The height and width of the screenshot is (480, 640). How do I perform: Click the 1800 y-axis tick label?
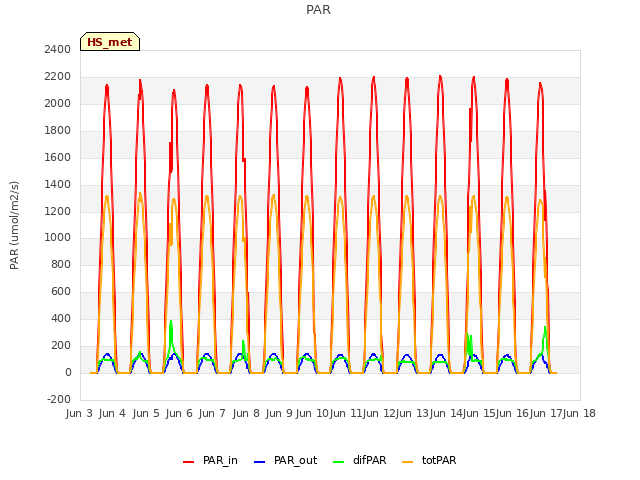pos(58,131)
